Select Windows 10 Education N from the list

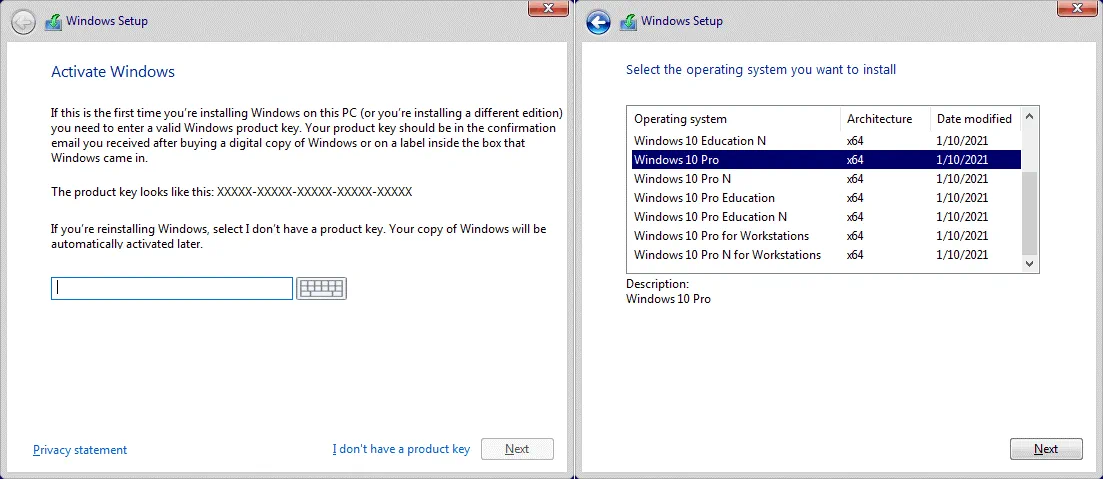point(700,141)
